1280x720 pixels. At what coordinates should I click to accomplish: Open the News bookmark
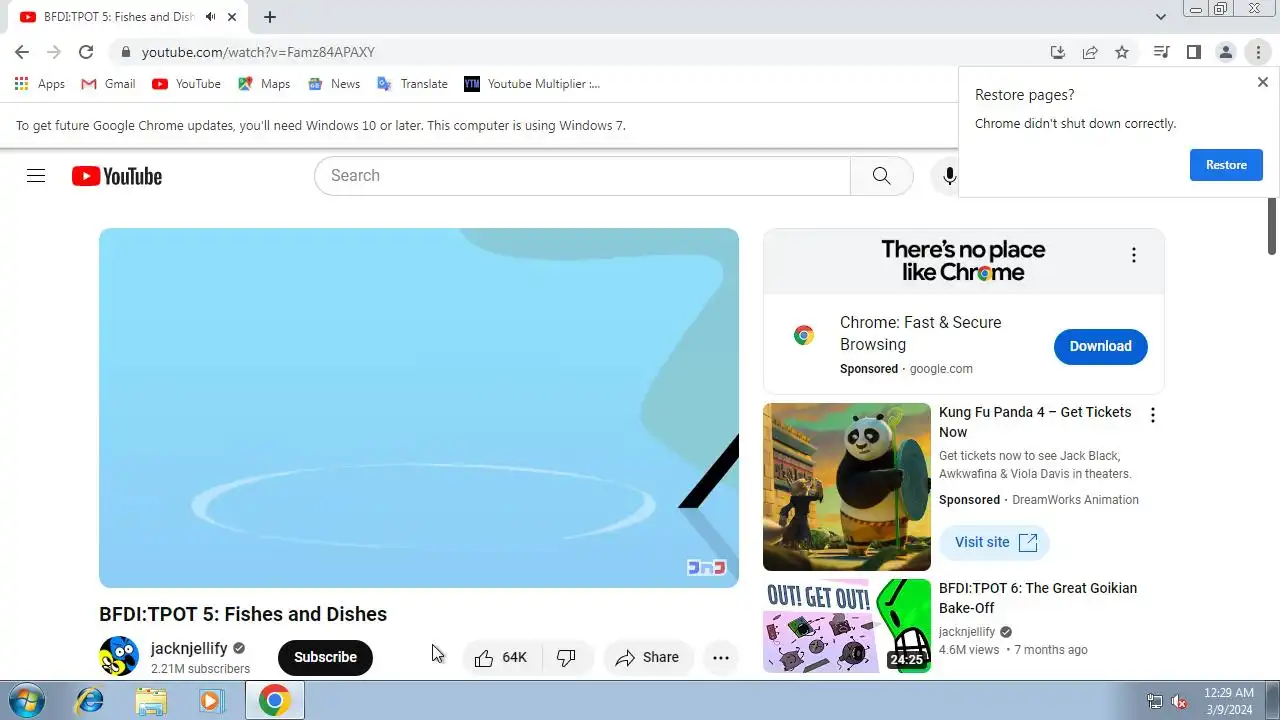pos(334,84)
